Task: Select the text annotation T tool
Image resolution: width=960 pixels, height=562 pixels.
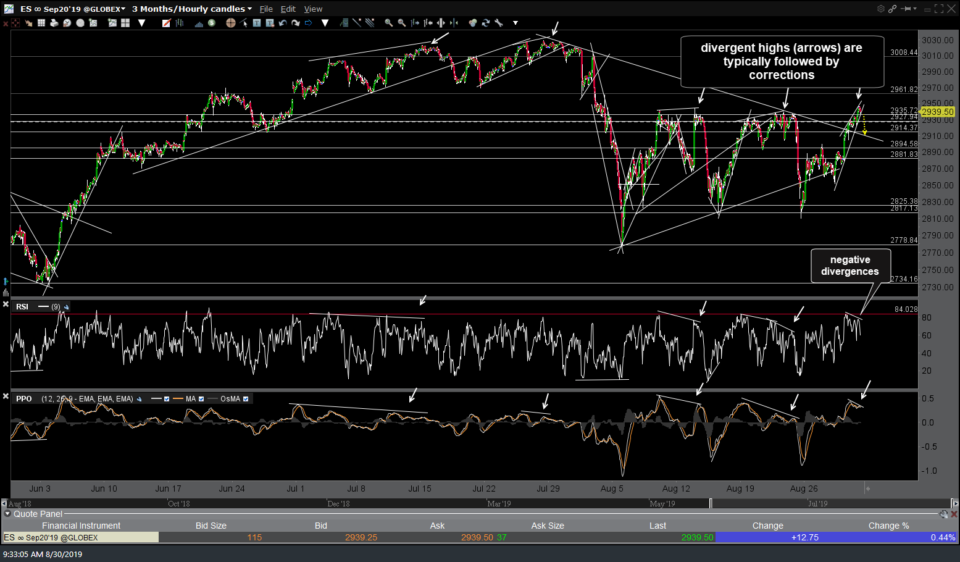Action: (x=257, y=23)
